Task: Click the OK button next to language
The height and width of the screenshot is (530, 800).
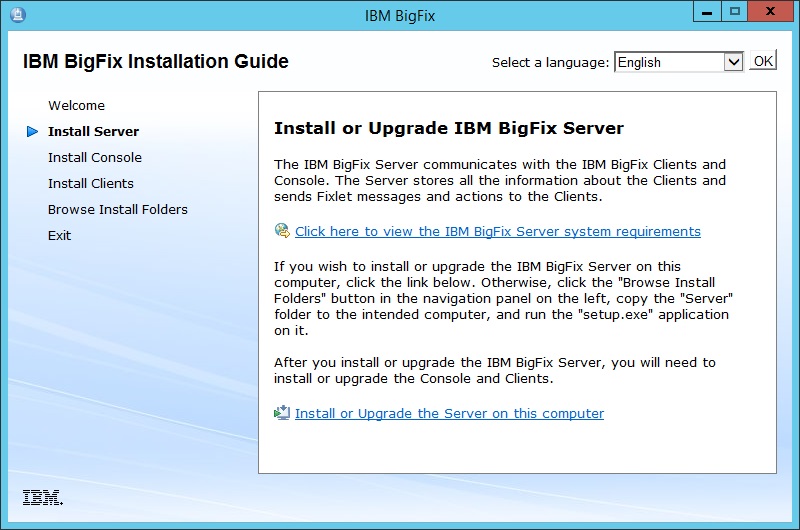Action: (x=763, y=62)
